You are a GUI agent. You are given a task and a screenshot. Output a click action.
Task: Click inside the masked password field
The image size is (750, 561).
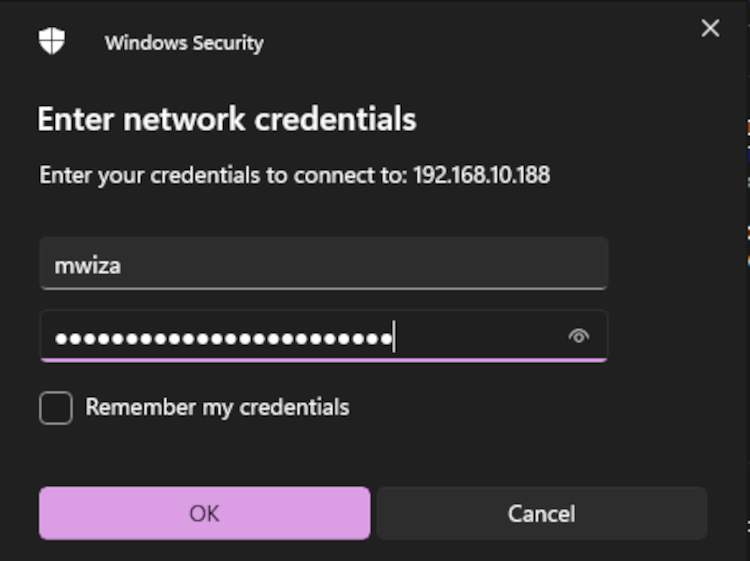[x=324, y=336]
